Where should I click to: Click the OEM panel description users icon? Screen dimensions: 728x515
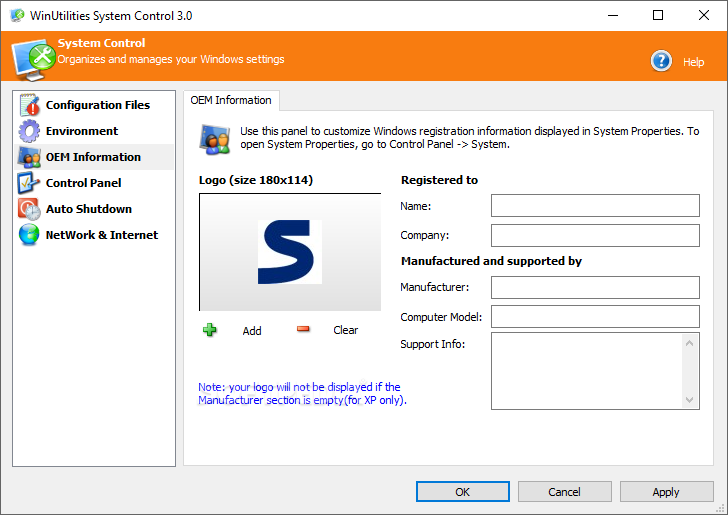pos(214,139)
